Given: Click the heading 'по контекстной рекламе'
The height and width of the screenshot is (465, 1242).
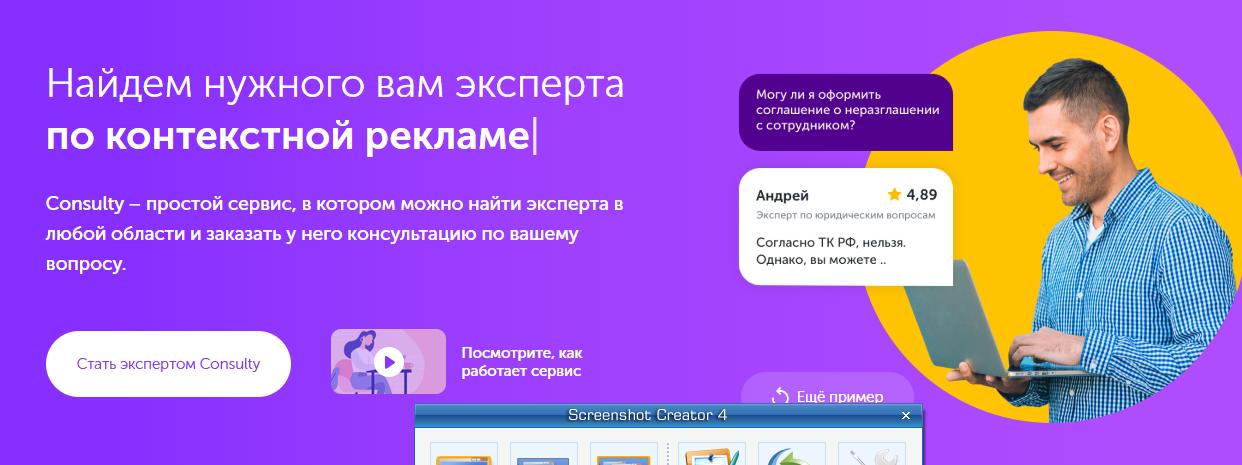Looking at the screenshot, I should pos(288,136).
